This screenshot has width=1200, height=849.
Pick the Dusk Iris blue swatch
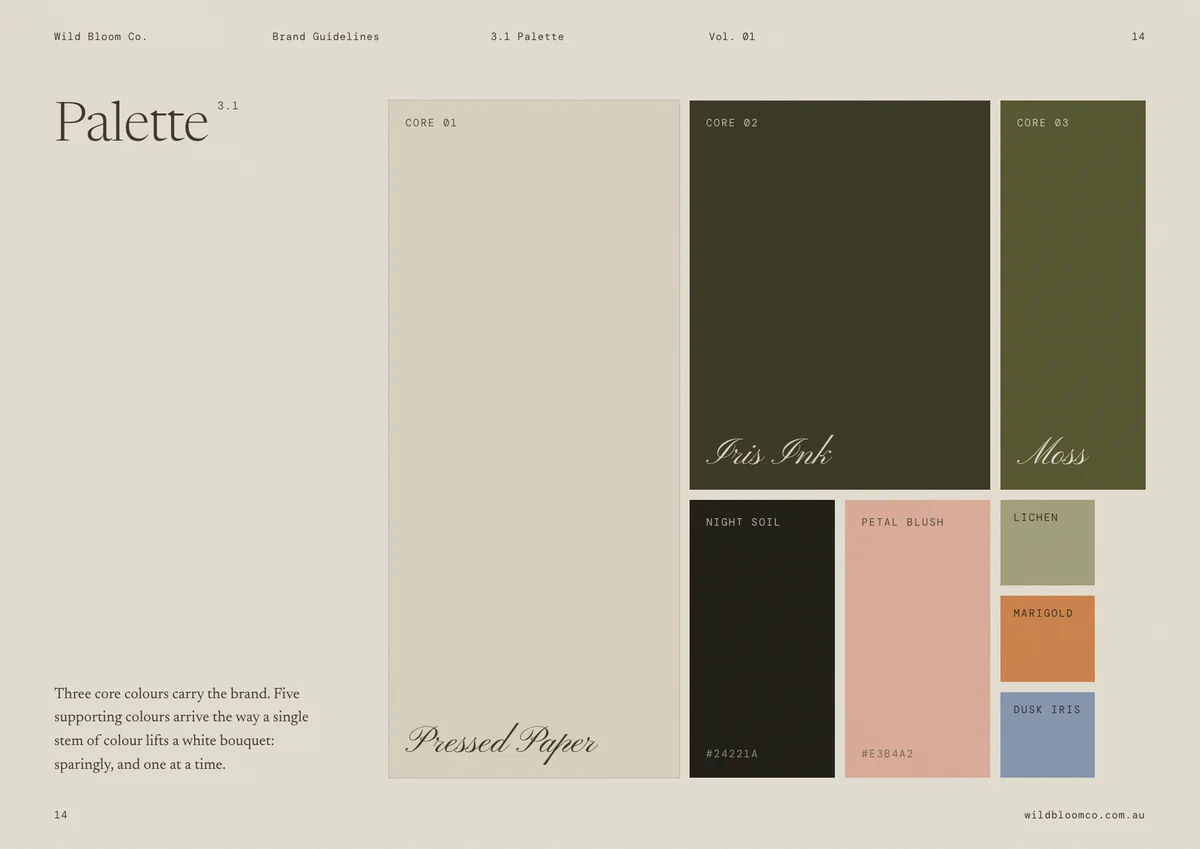[x=1047, y=735]
